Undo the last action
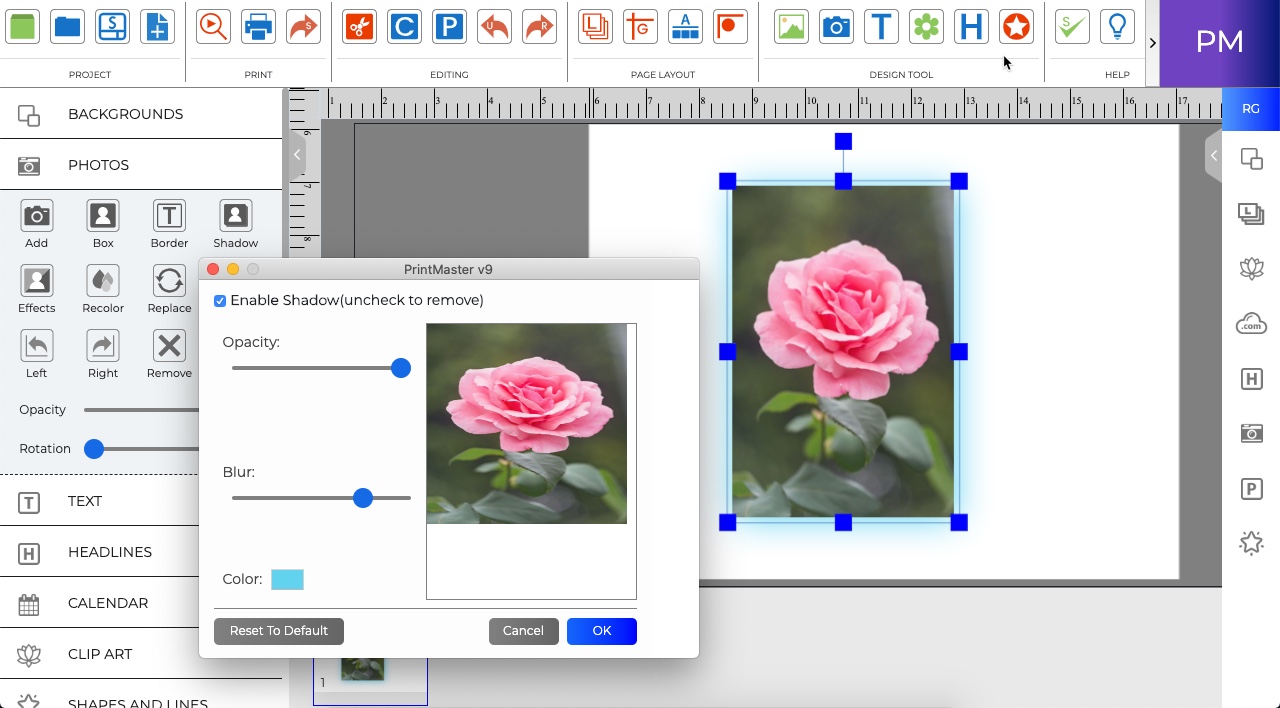Viewport: 1280px width, 708px height. 494,27
